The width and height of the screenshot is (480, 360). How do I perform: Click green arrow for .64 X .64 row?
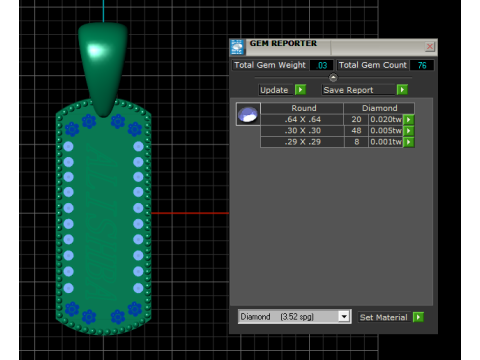408,119
